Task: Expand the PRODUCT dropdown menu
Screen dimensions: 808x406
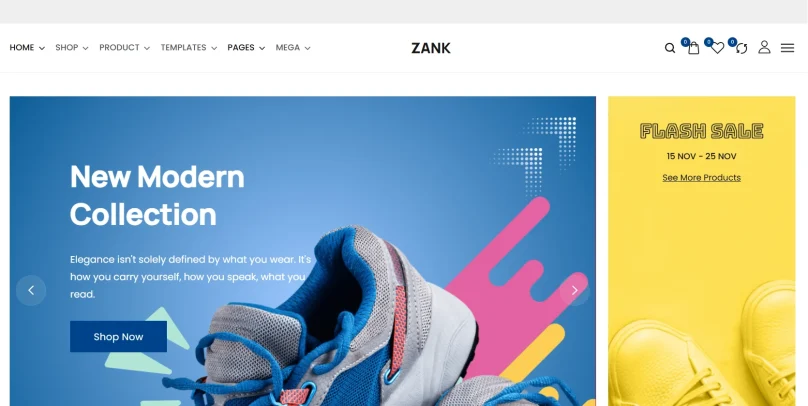Action: (125, 47)
